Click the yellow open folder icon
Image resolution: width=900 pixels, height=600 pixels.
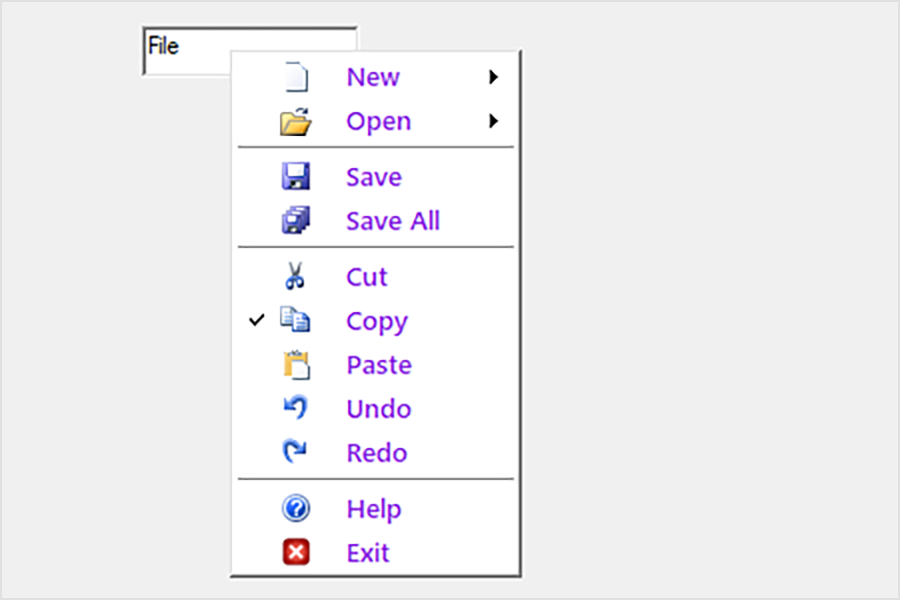[296, 122]
